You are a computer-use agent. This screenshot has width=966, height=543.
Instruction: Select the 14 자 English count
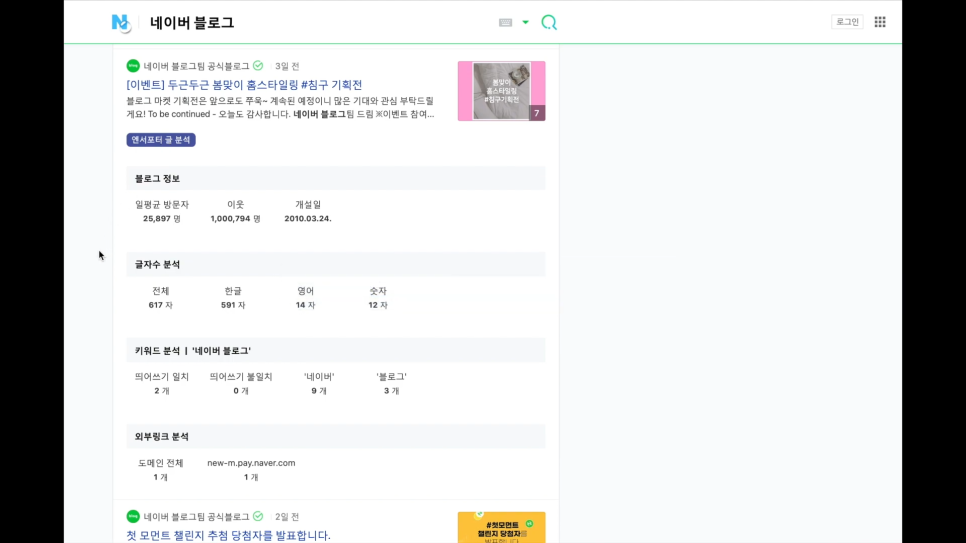[306, 305]
